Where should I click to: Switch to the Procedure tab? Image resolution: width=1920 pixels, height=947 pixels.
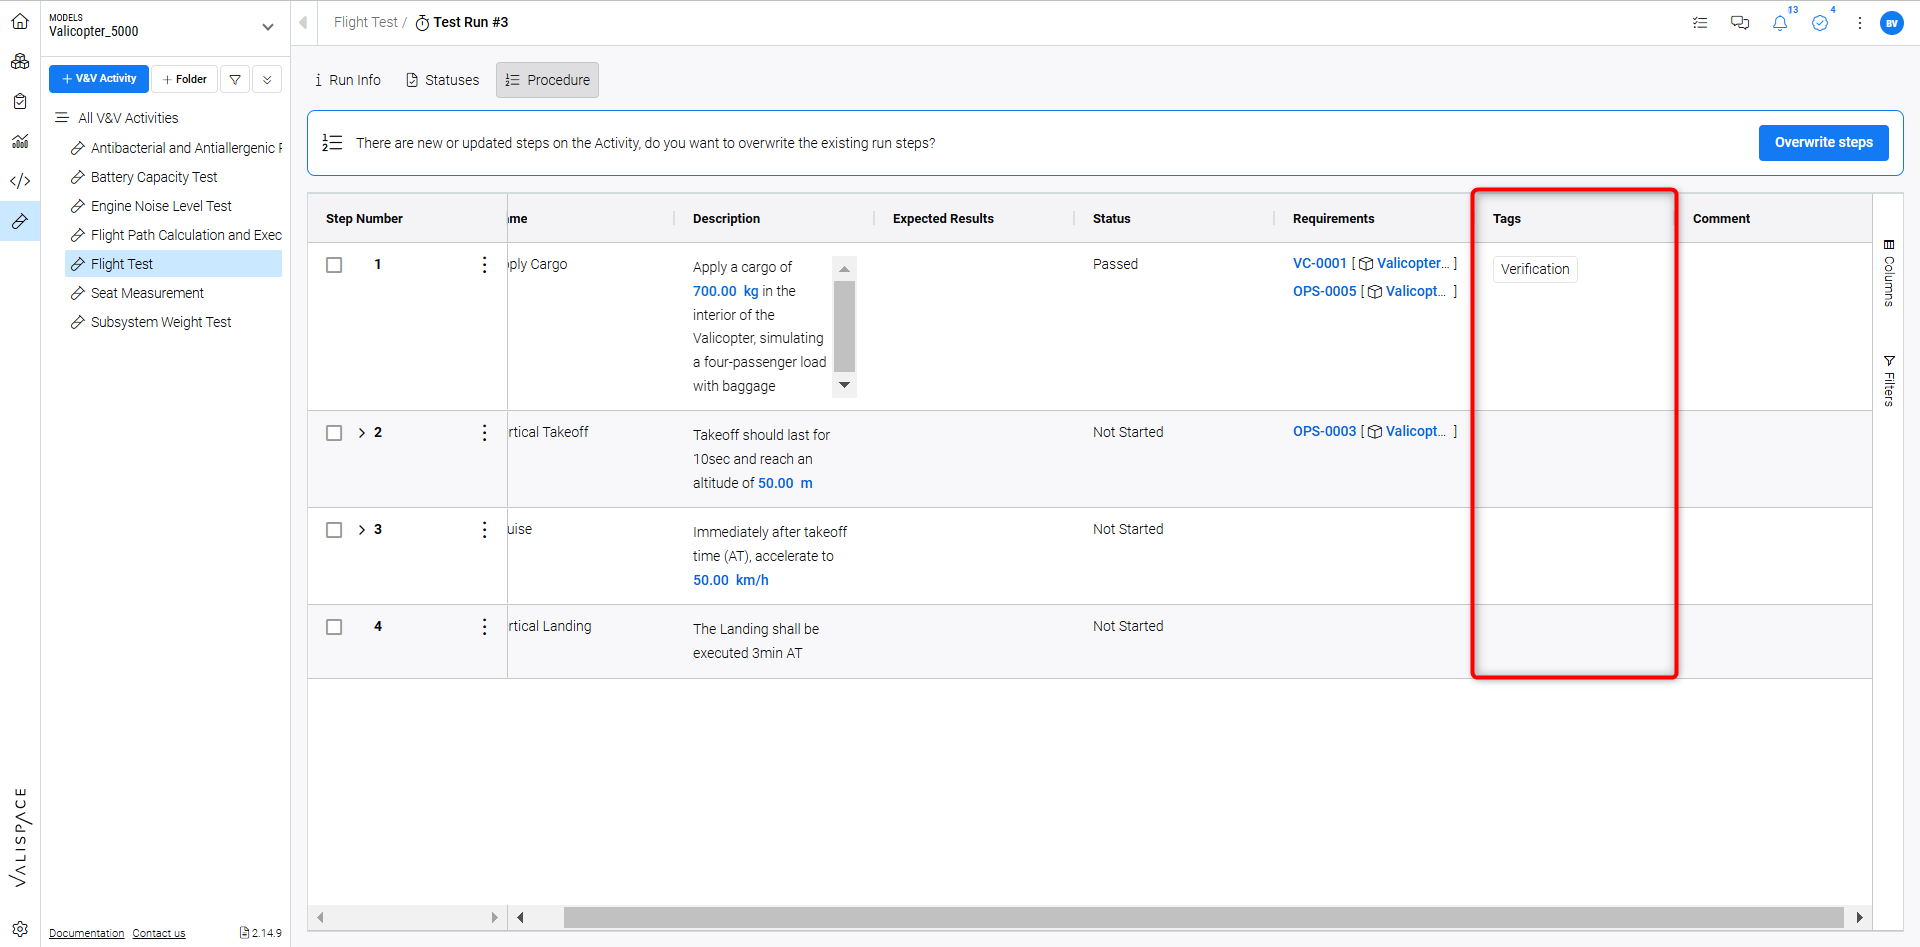pyautogui.click(x=547, y=80)
